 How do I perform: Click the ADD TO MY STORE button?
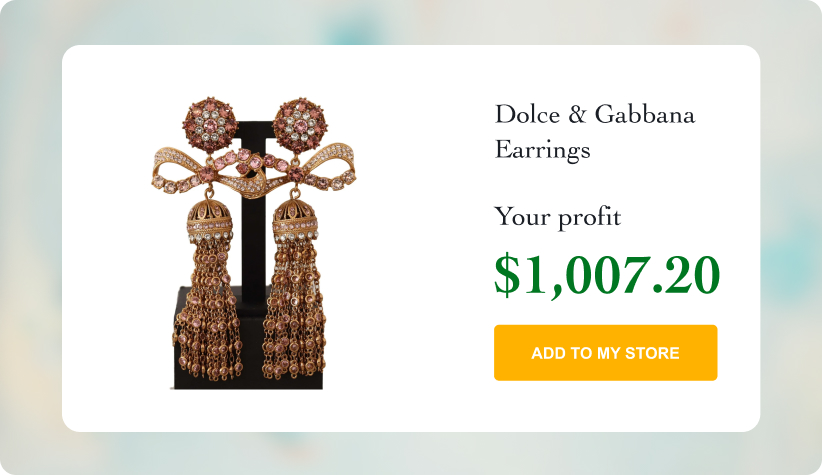click(605, 353)
